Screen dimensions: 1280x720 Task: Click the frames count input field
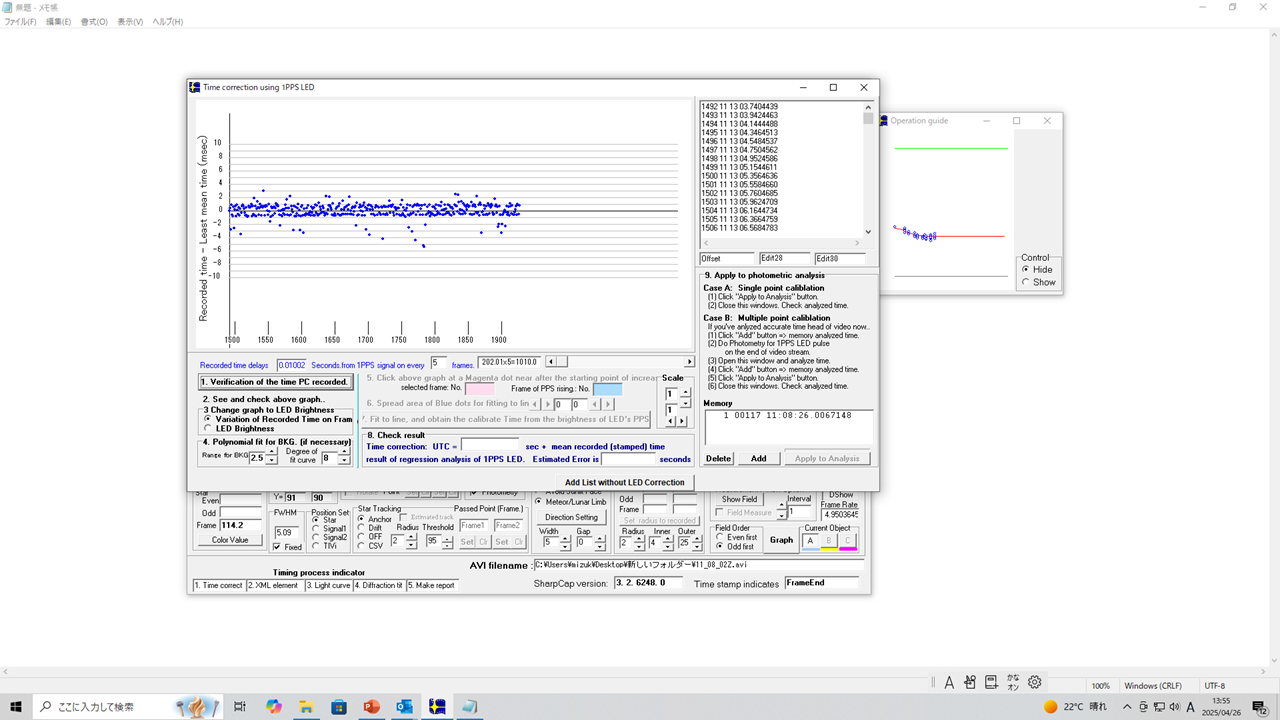coord(439,362)
